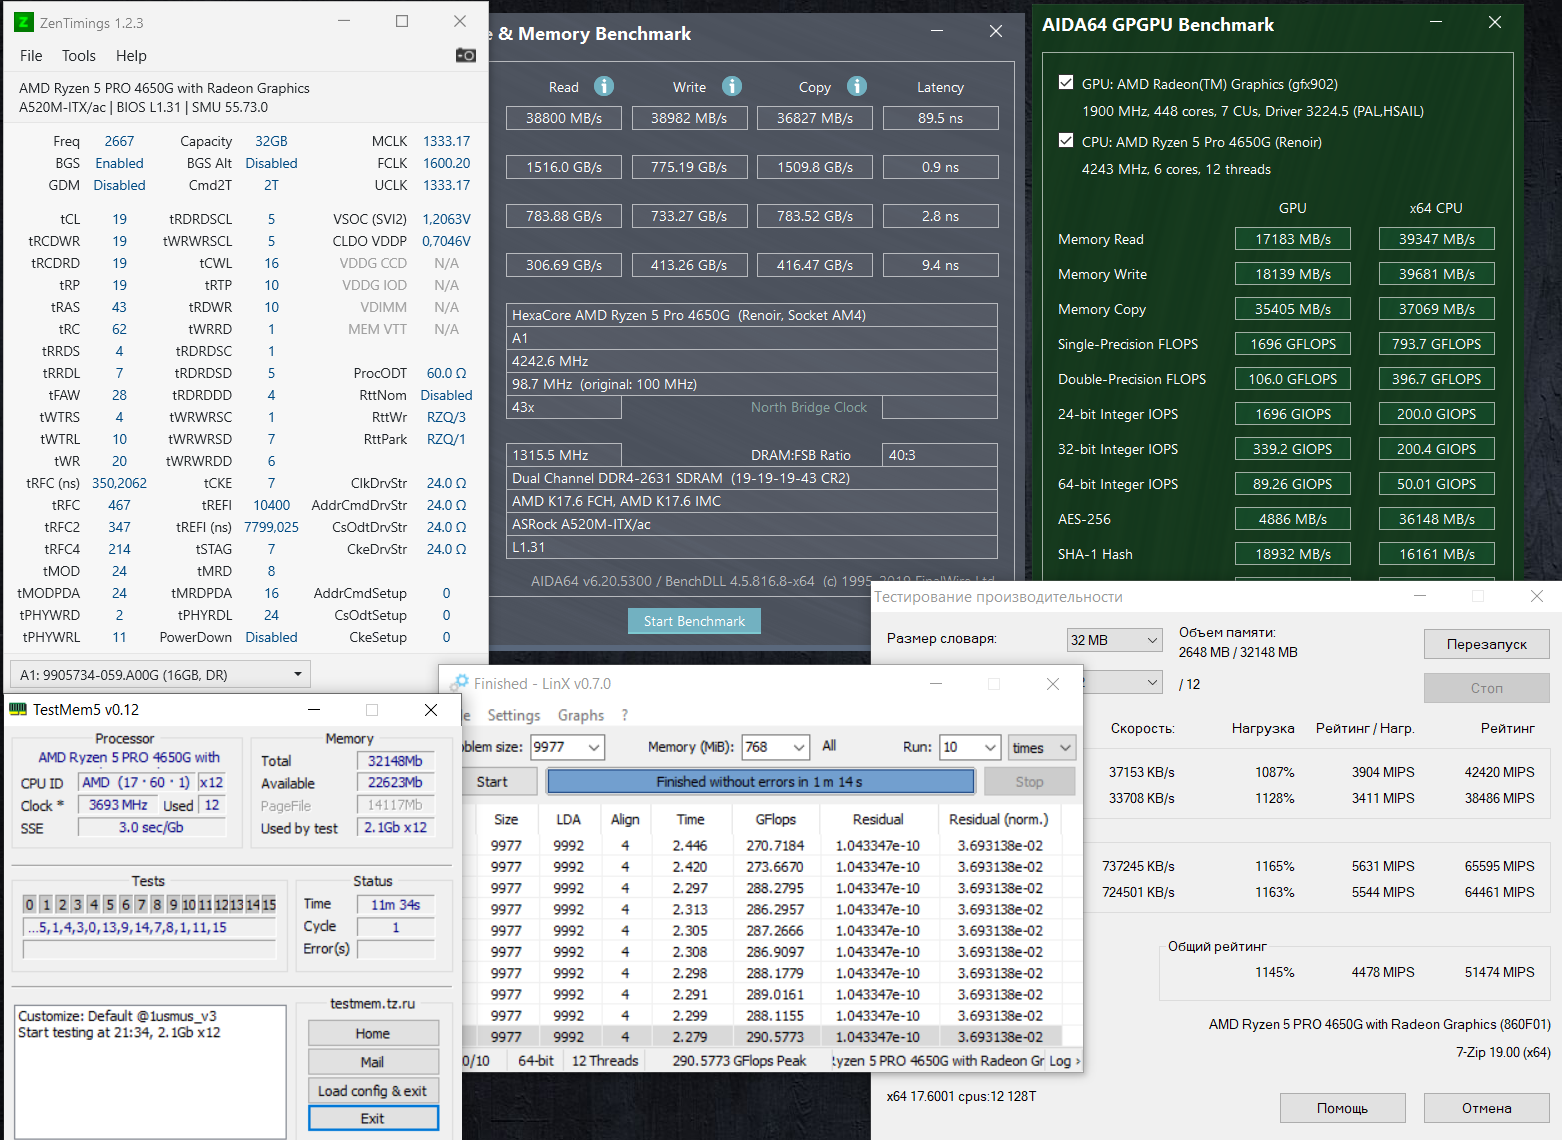Viewport: 1562px width, 1140px height.
Task: Click the 'All' memory link in LinX
Action: point(829,746)
